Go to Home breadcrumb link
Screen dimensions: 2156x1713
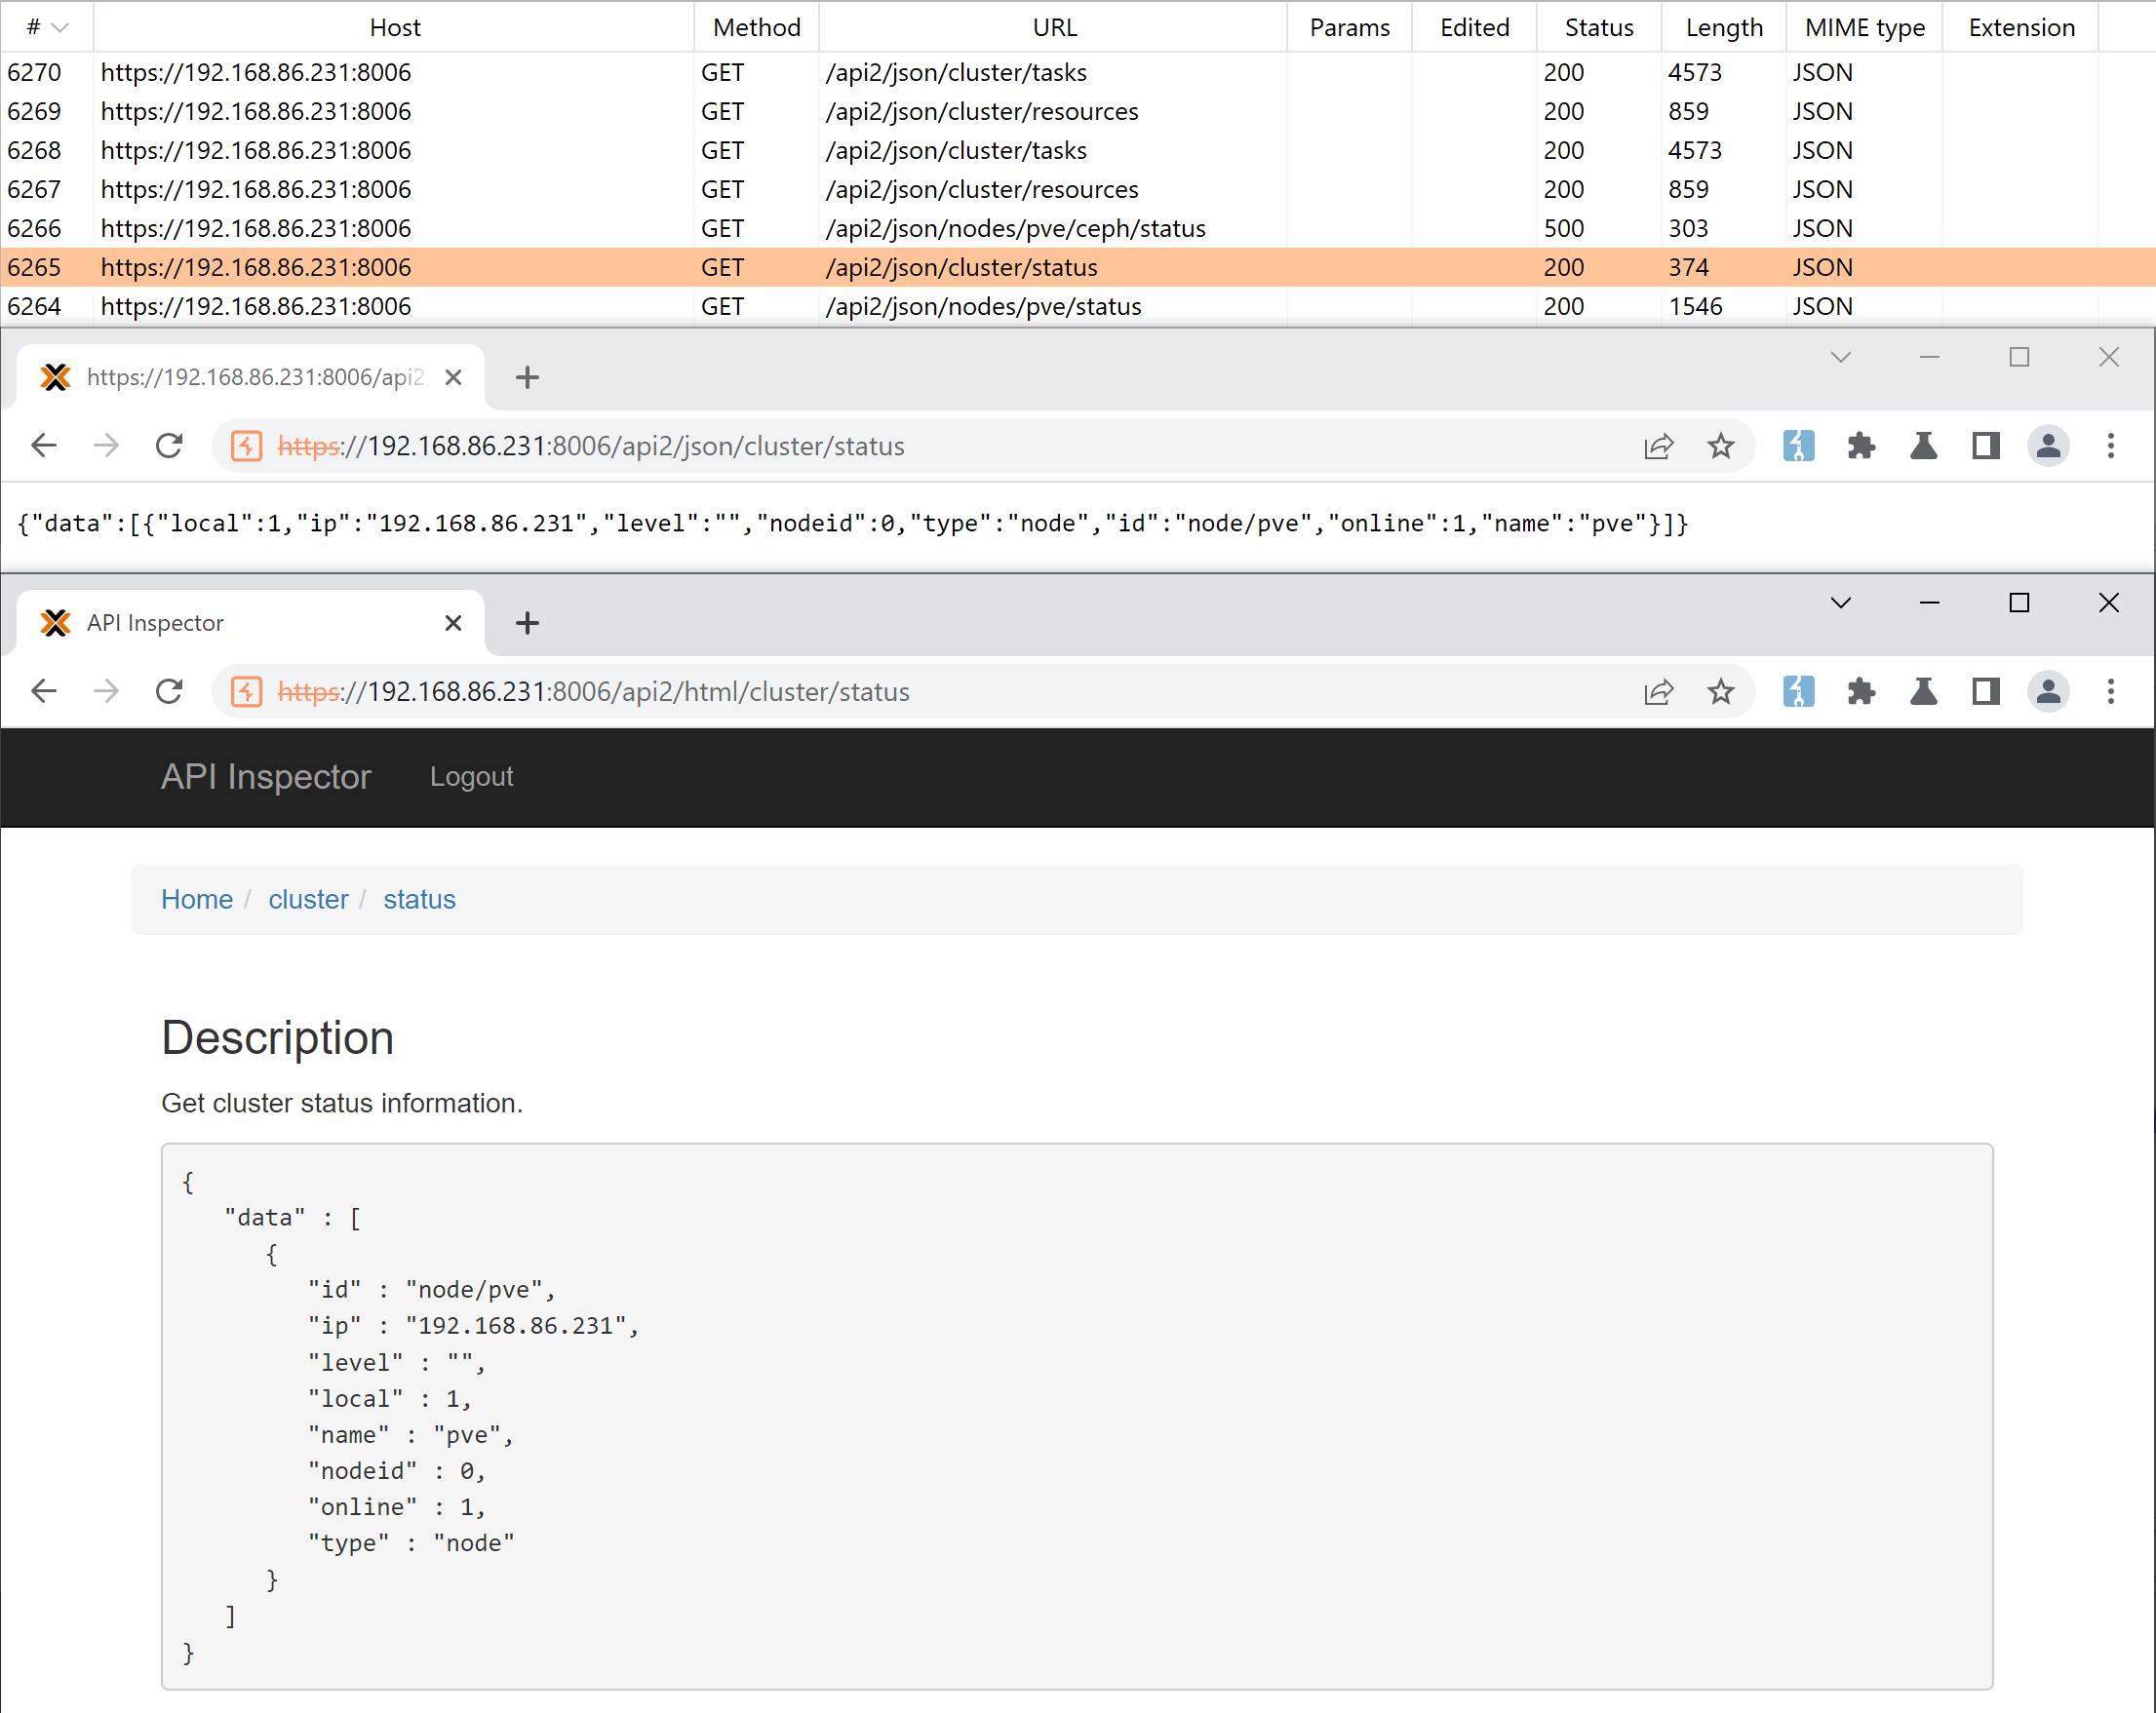click(x=197, y=900)
